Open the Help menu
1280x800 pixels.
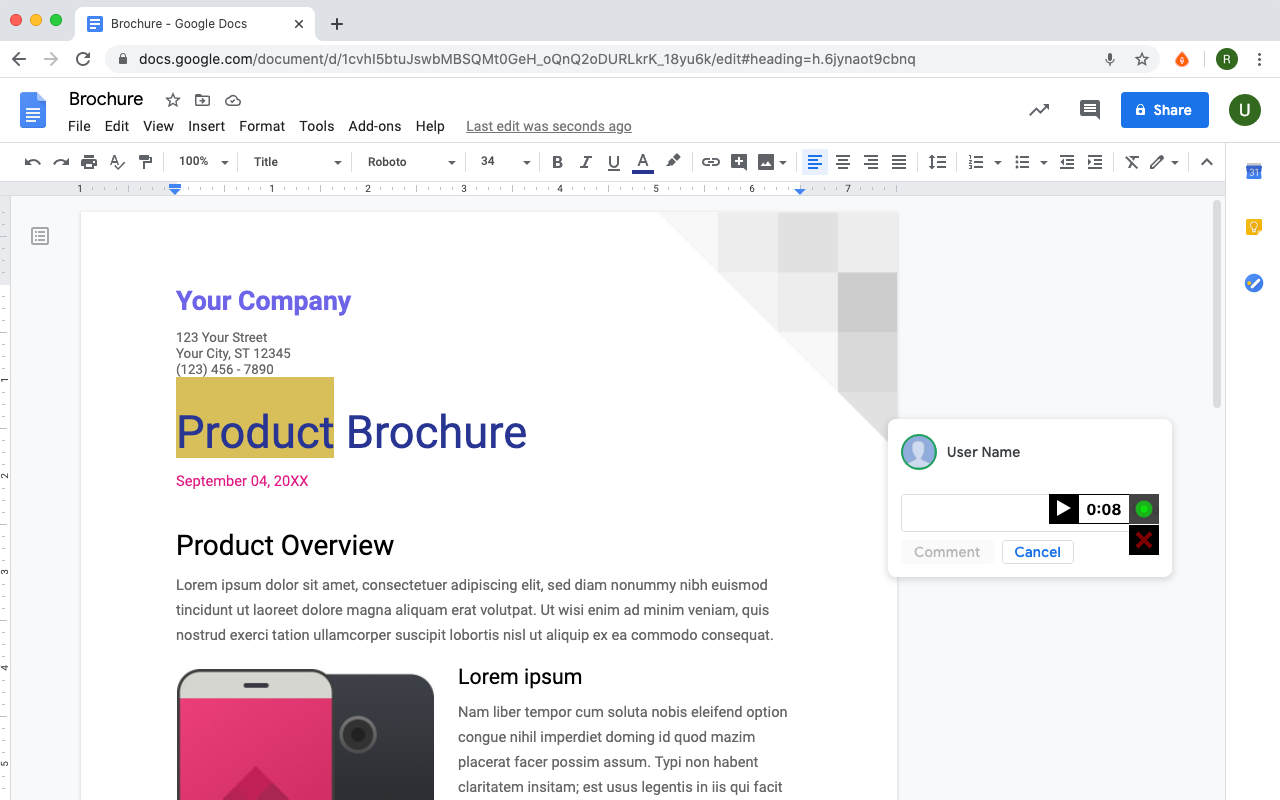point(430,126)
